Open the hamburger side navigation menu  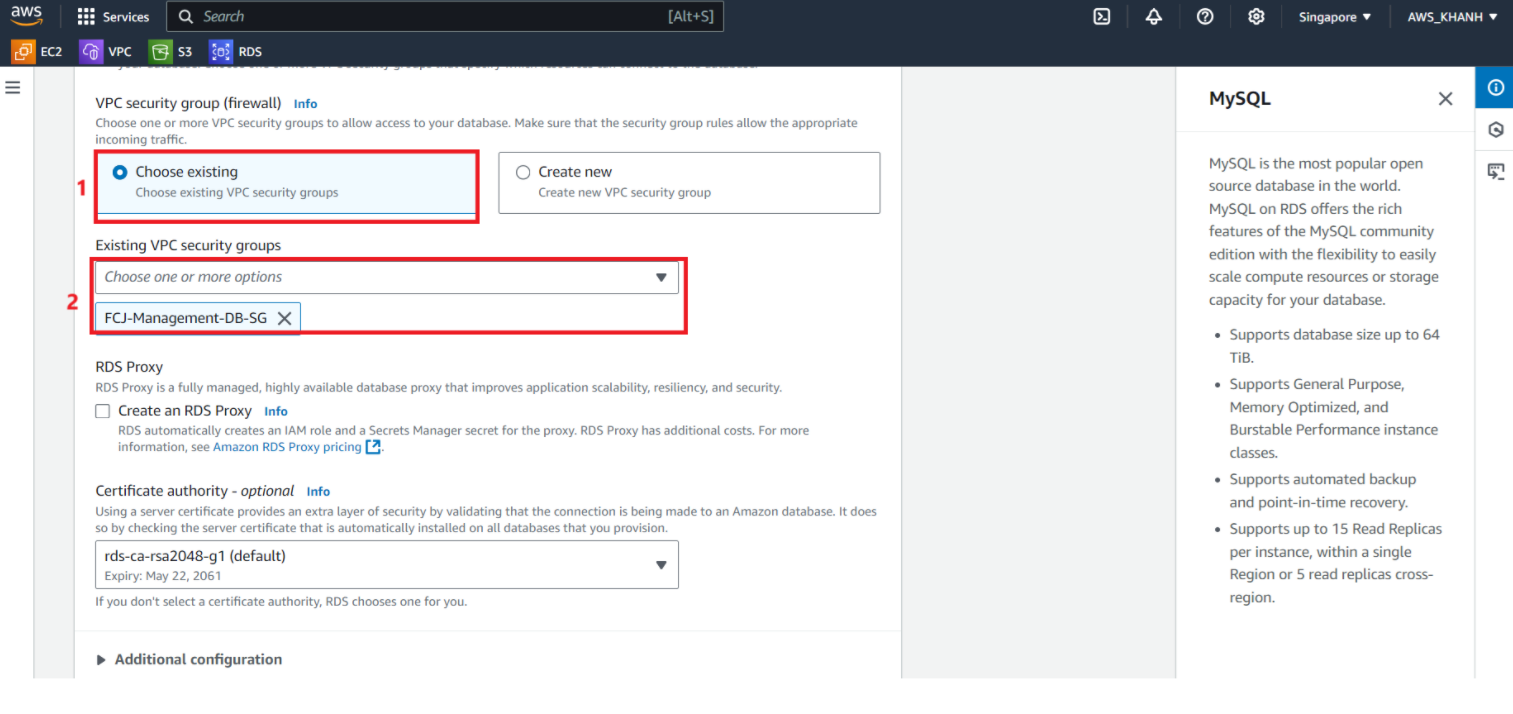pyautogui.click(x=13, y=88)
